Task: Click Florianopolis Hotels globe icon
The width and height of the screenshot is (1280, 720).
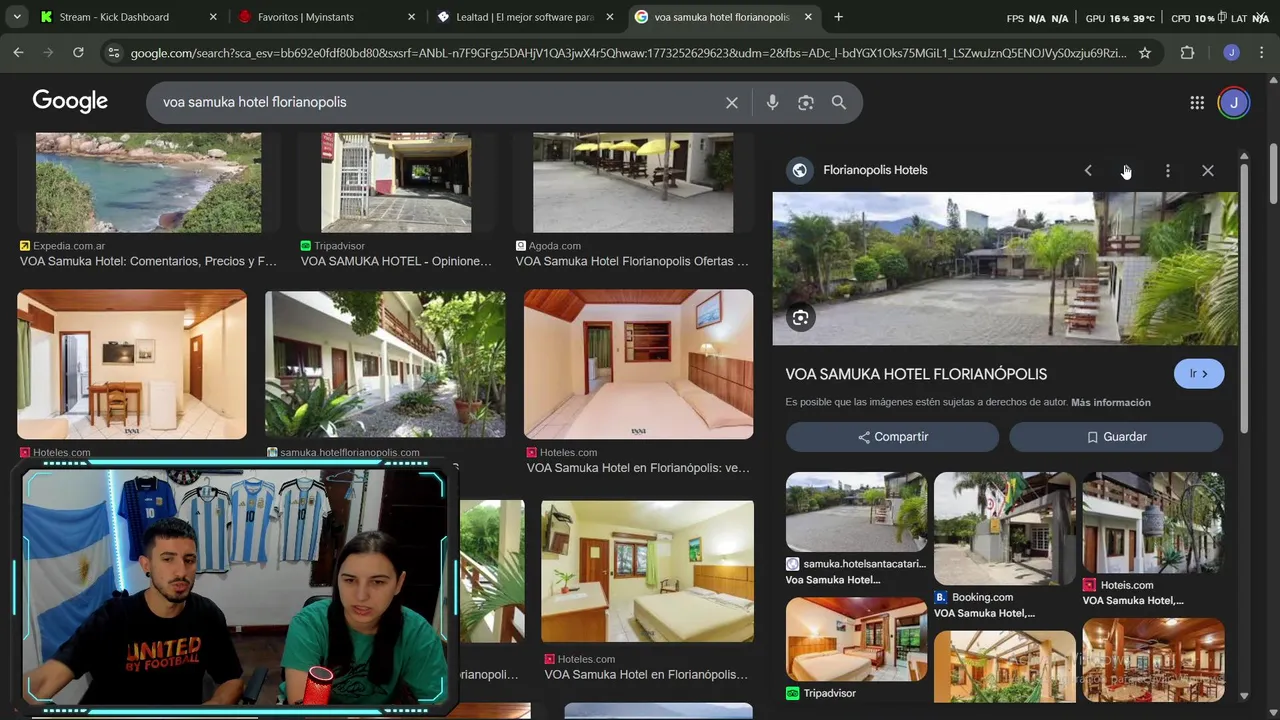Action: (x=799, y=170)
